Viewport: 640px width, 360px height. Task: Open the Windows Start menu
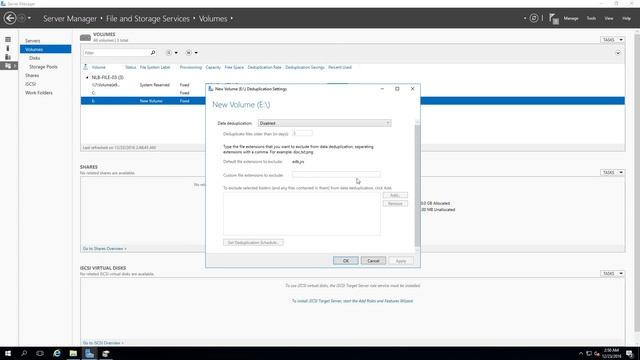click(x=8, y=353)
